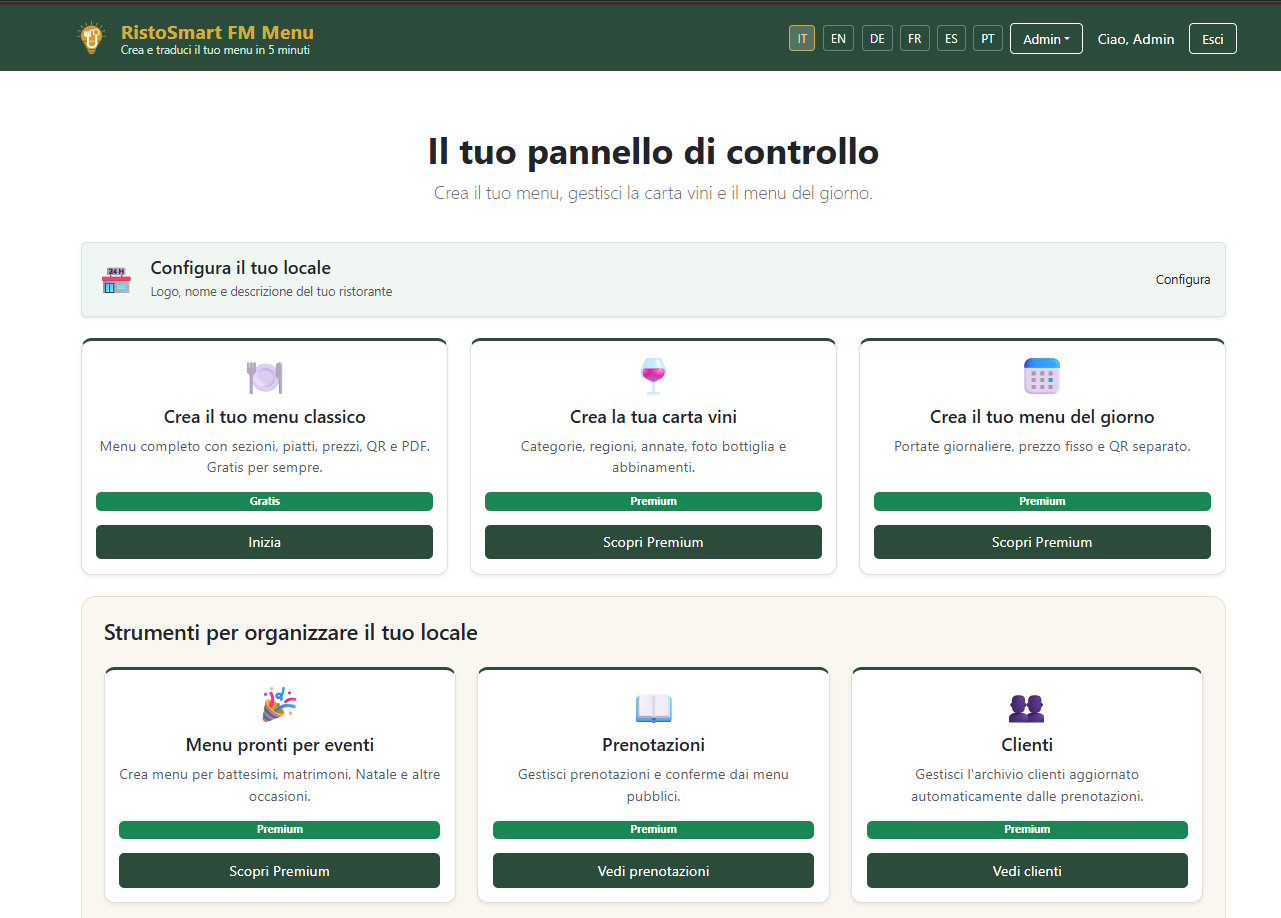This screenshot has height=918, width=1281.
Task: Click Scopri Premium under Menu pronti per eventi
Action: pos(279,870)
